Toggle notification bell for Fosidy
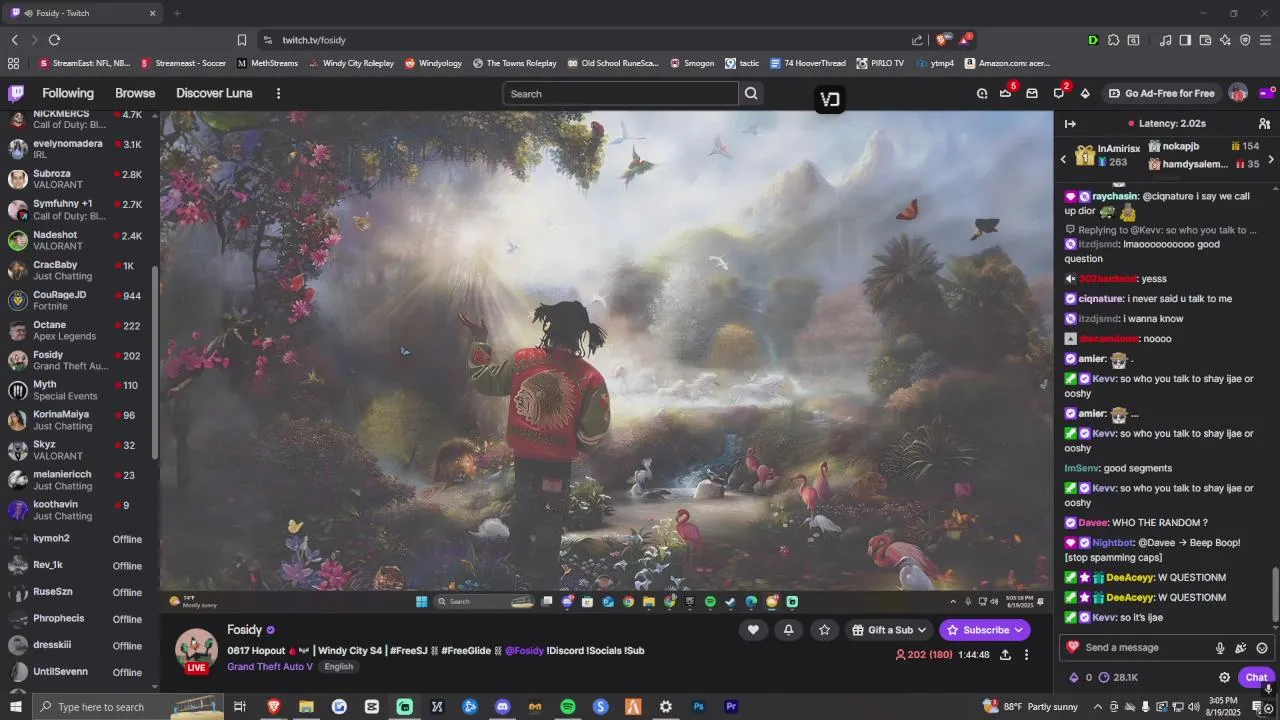 coord(788,629)
